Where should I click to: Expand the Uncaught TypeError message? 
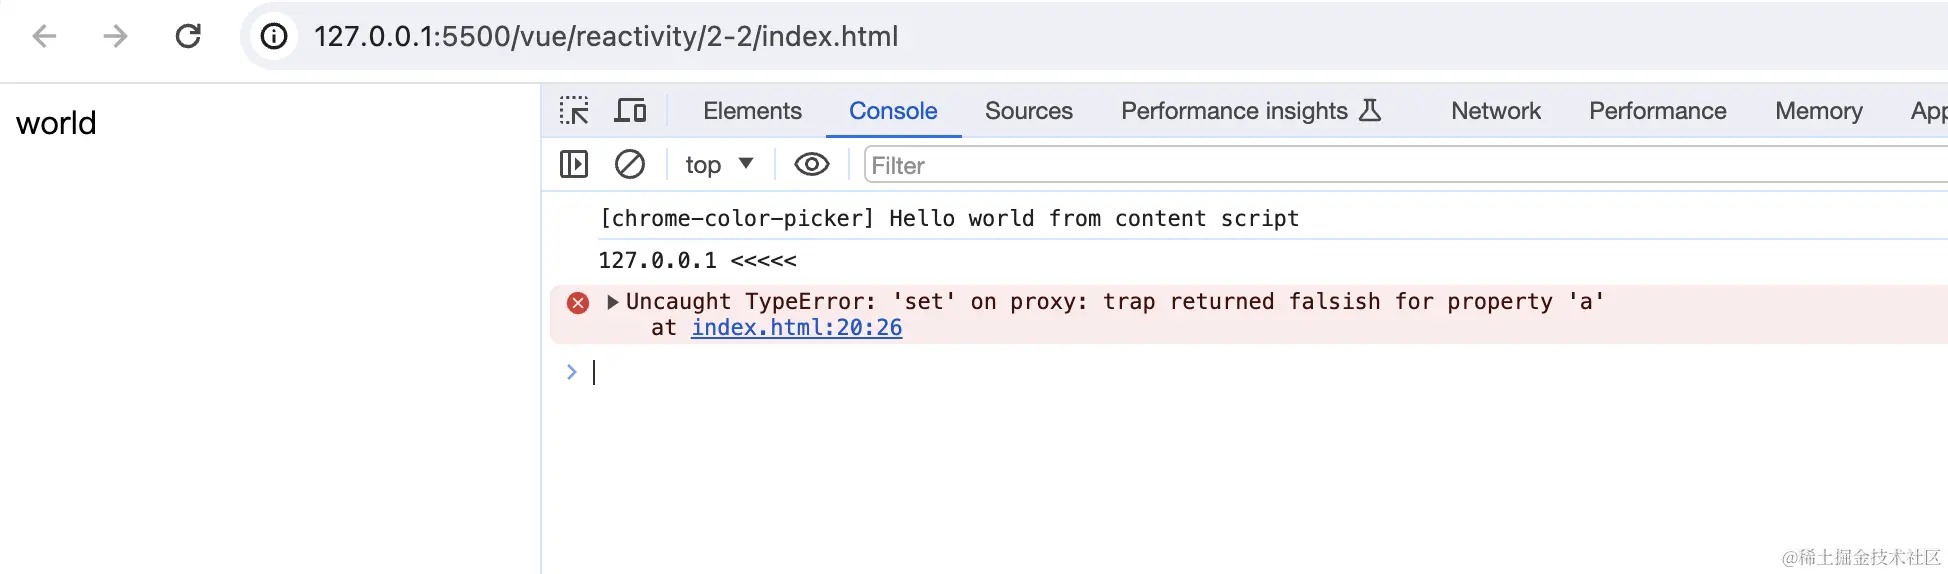[613, 302]
